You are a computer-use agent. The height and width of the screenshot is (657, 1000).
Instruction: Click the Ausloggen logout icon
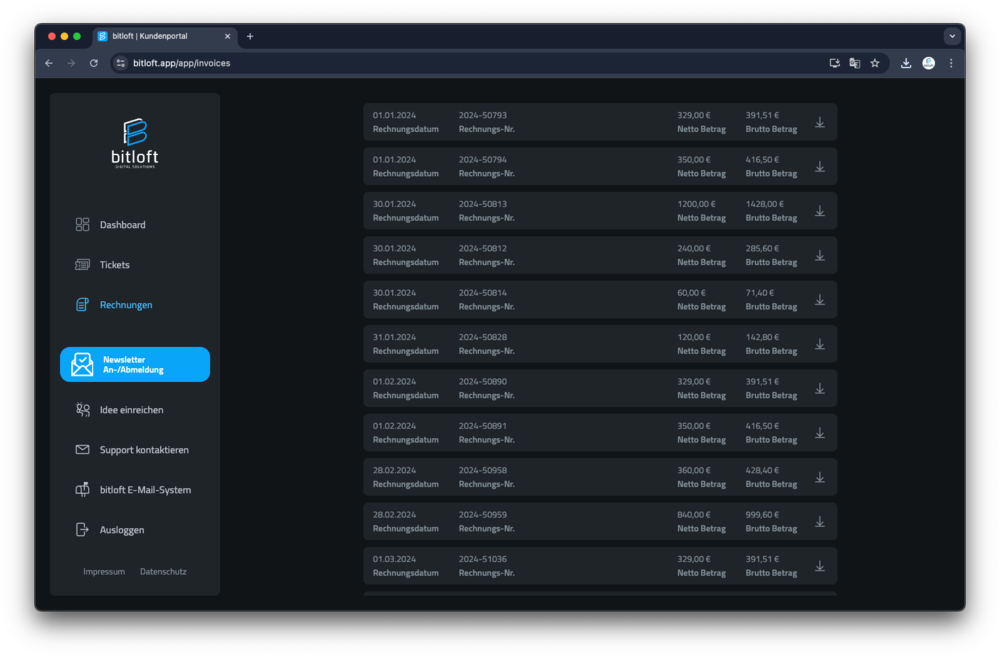(82, 529)
